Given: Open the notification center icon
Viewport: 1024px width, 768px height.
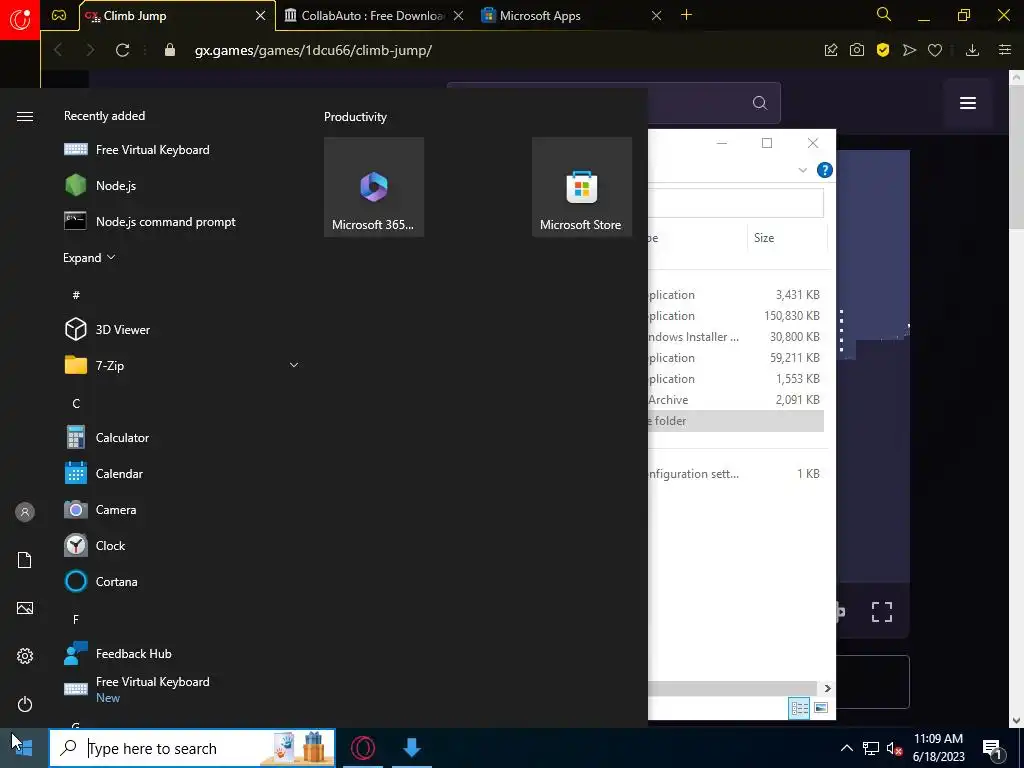Looking at the screenshot, I should [x=992, y=748].
